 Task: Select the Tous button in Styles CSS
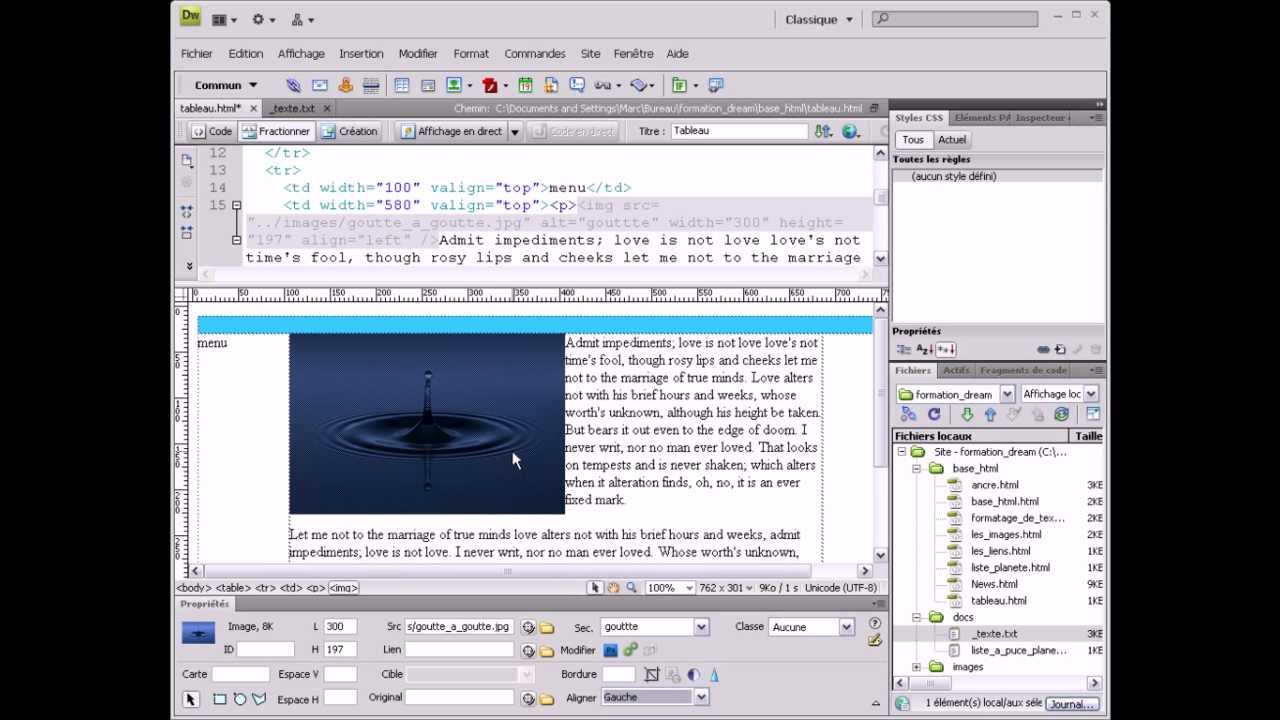click(x=913, y=140)
